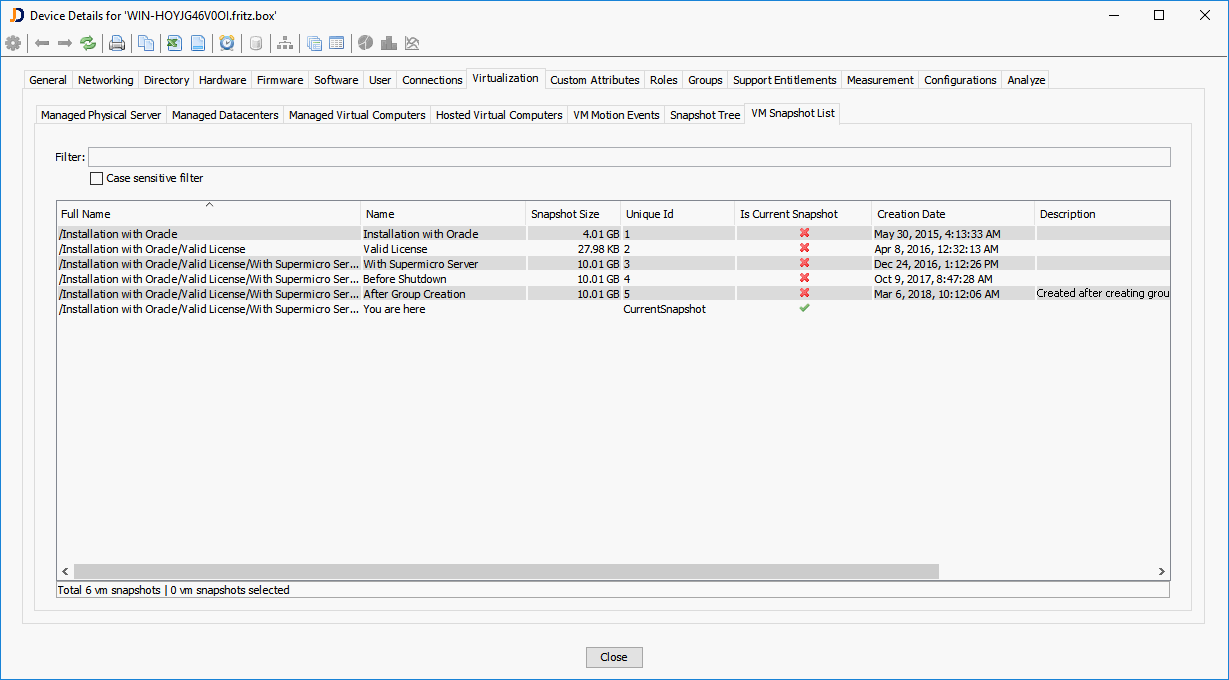The width and height of the screenshot is (1229, 680).
Task: Click the network topology icon
Action: 284,43
